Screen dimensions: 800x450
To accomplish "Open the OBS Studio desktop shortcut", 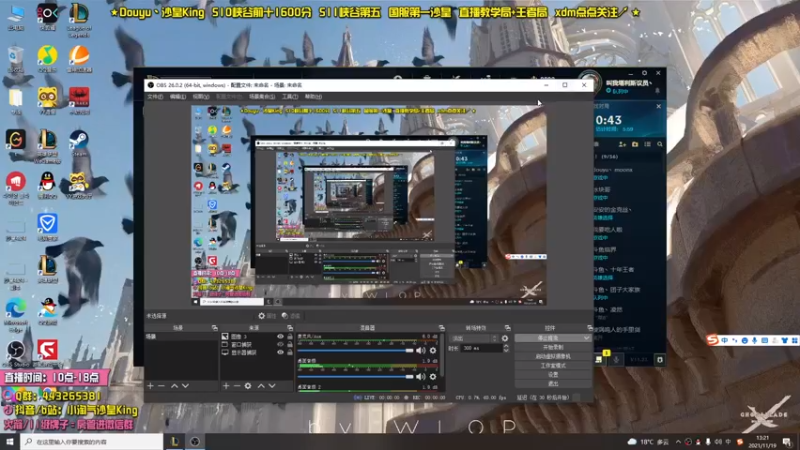I will pyautogui.click(x=16, y=354).
